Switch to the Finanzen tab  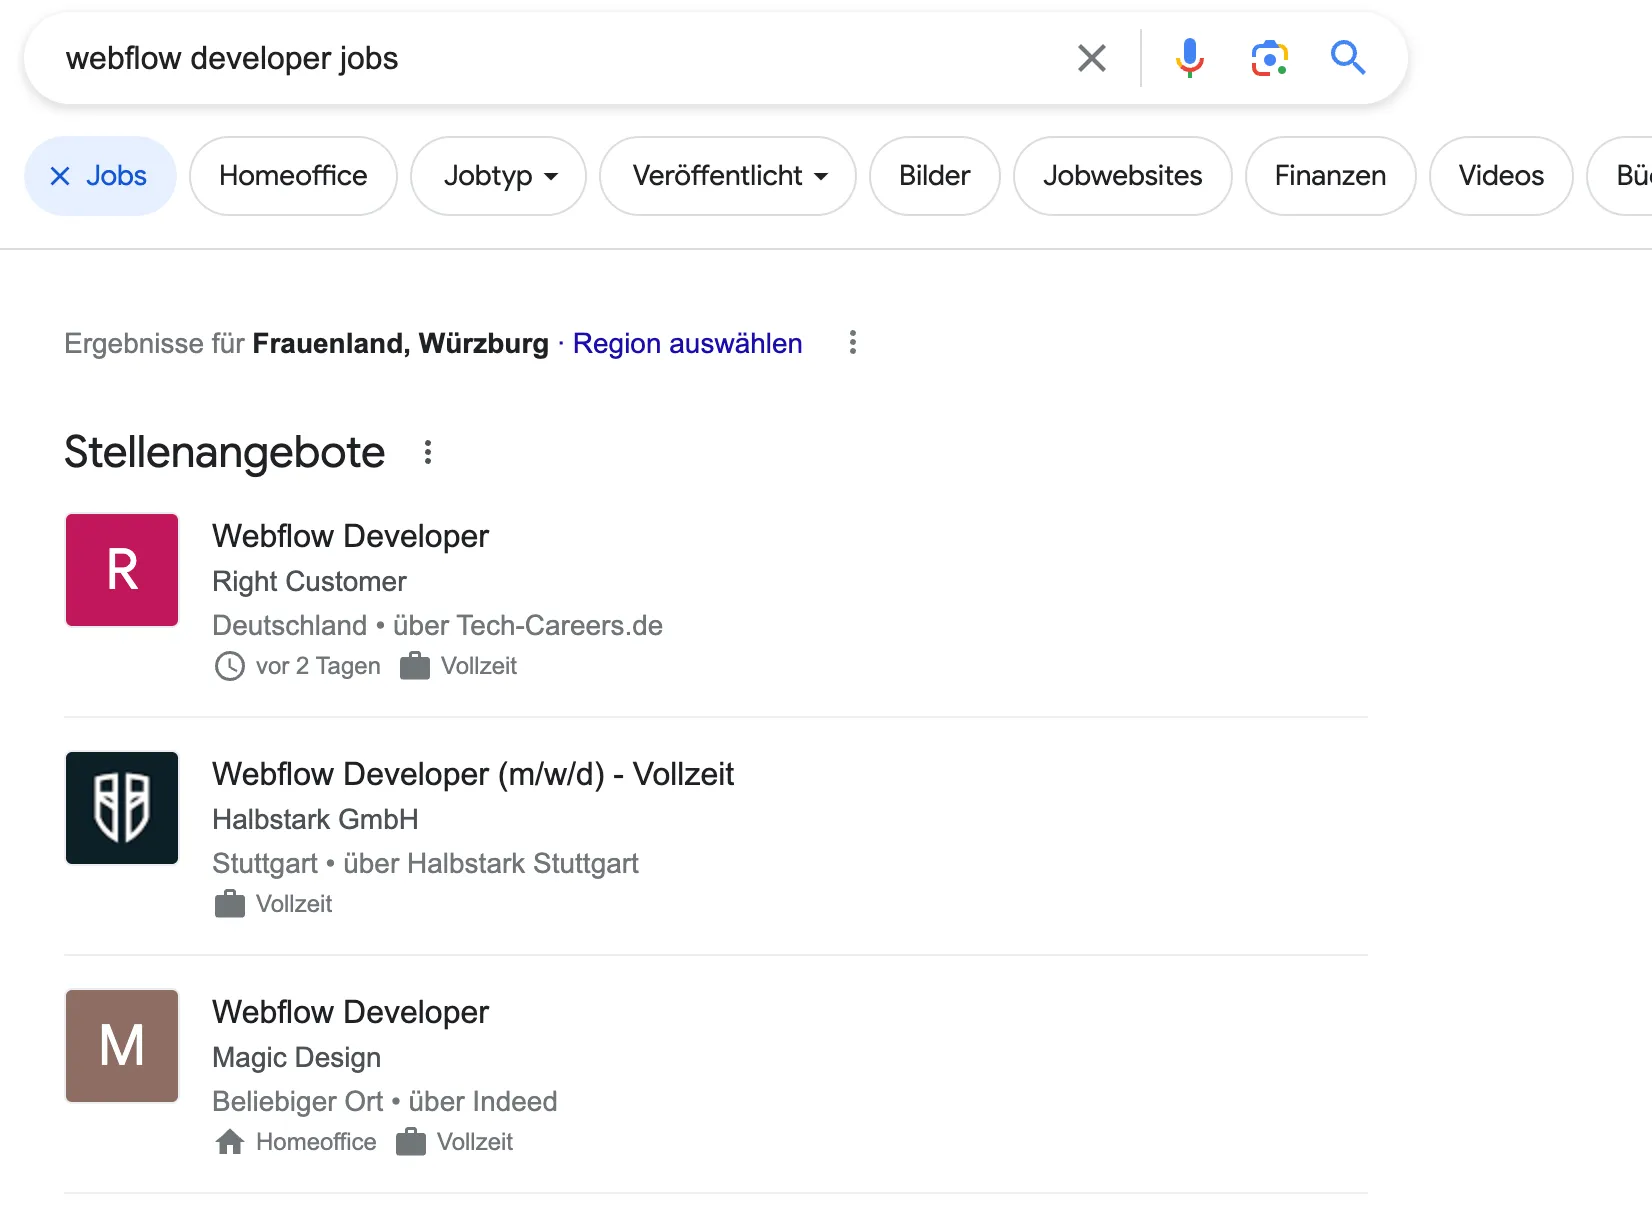(1331, 176)
